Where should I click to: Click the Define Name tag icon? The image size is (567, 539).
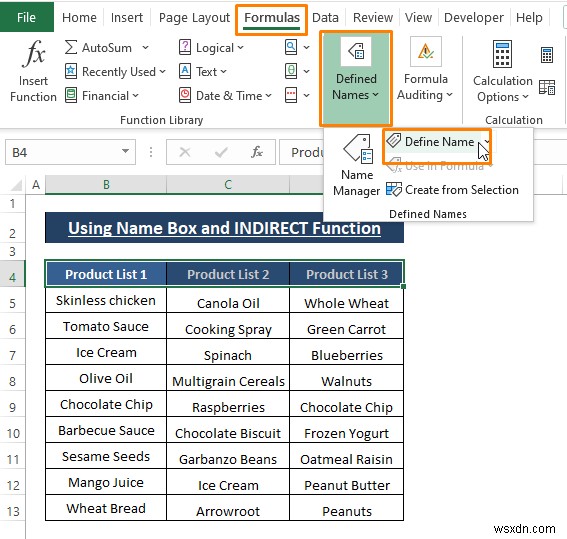394,140
